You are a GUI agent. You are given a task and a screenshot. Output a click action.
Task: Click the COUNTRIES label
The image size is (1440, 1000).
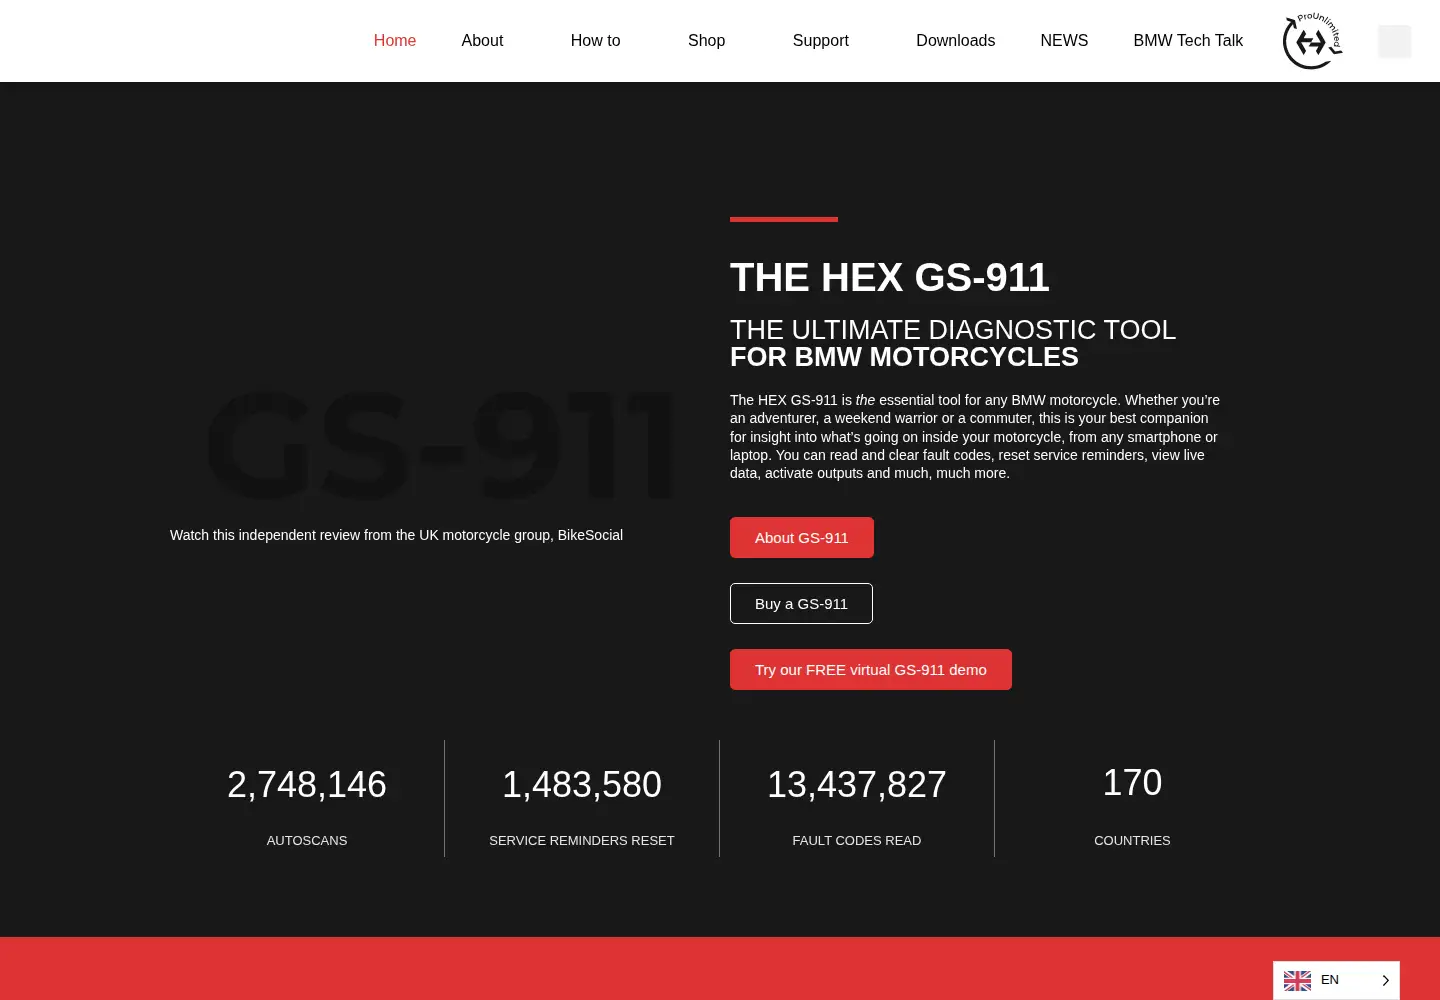point(1132,841)
